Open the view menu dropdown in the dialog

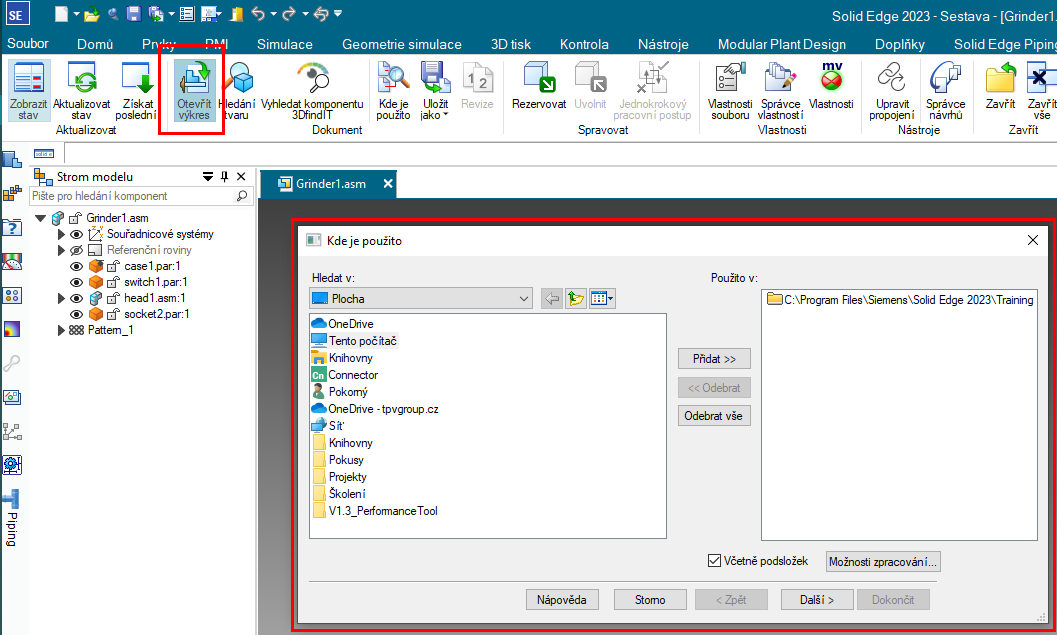tap(602, 299)
